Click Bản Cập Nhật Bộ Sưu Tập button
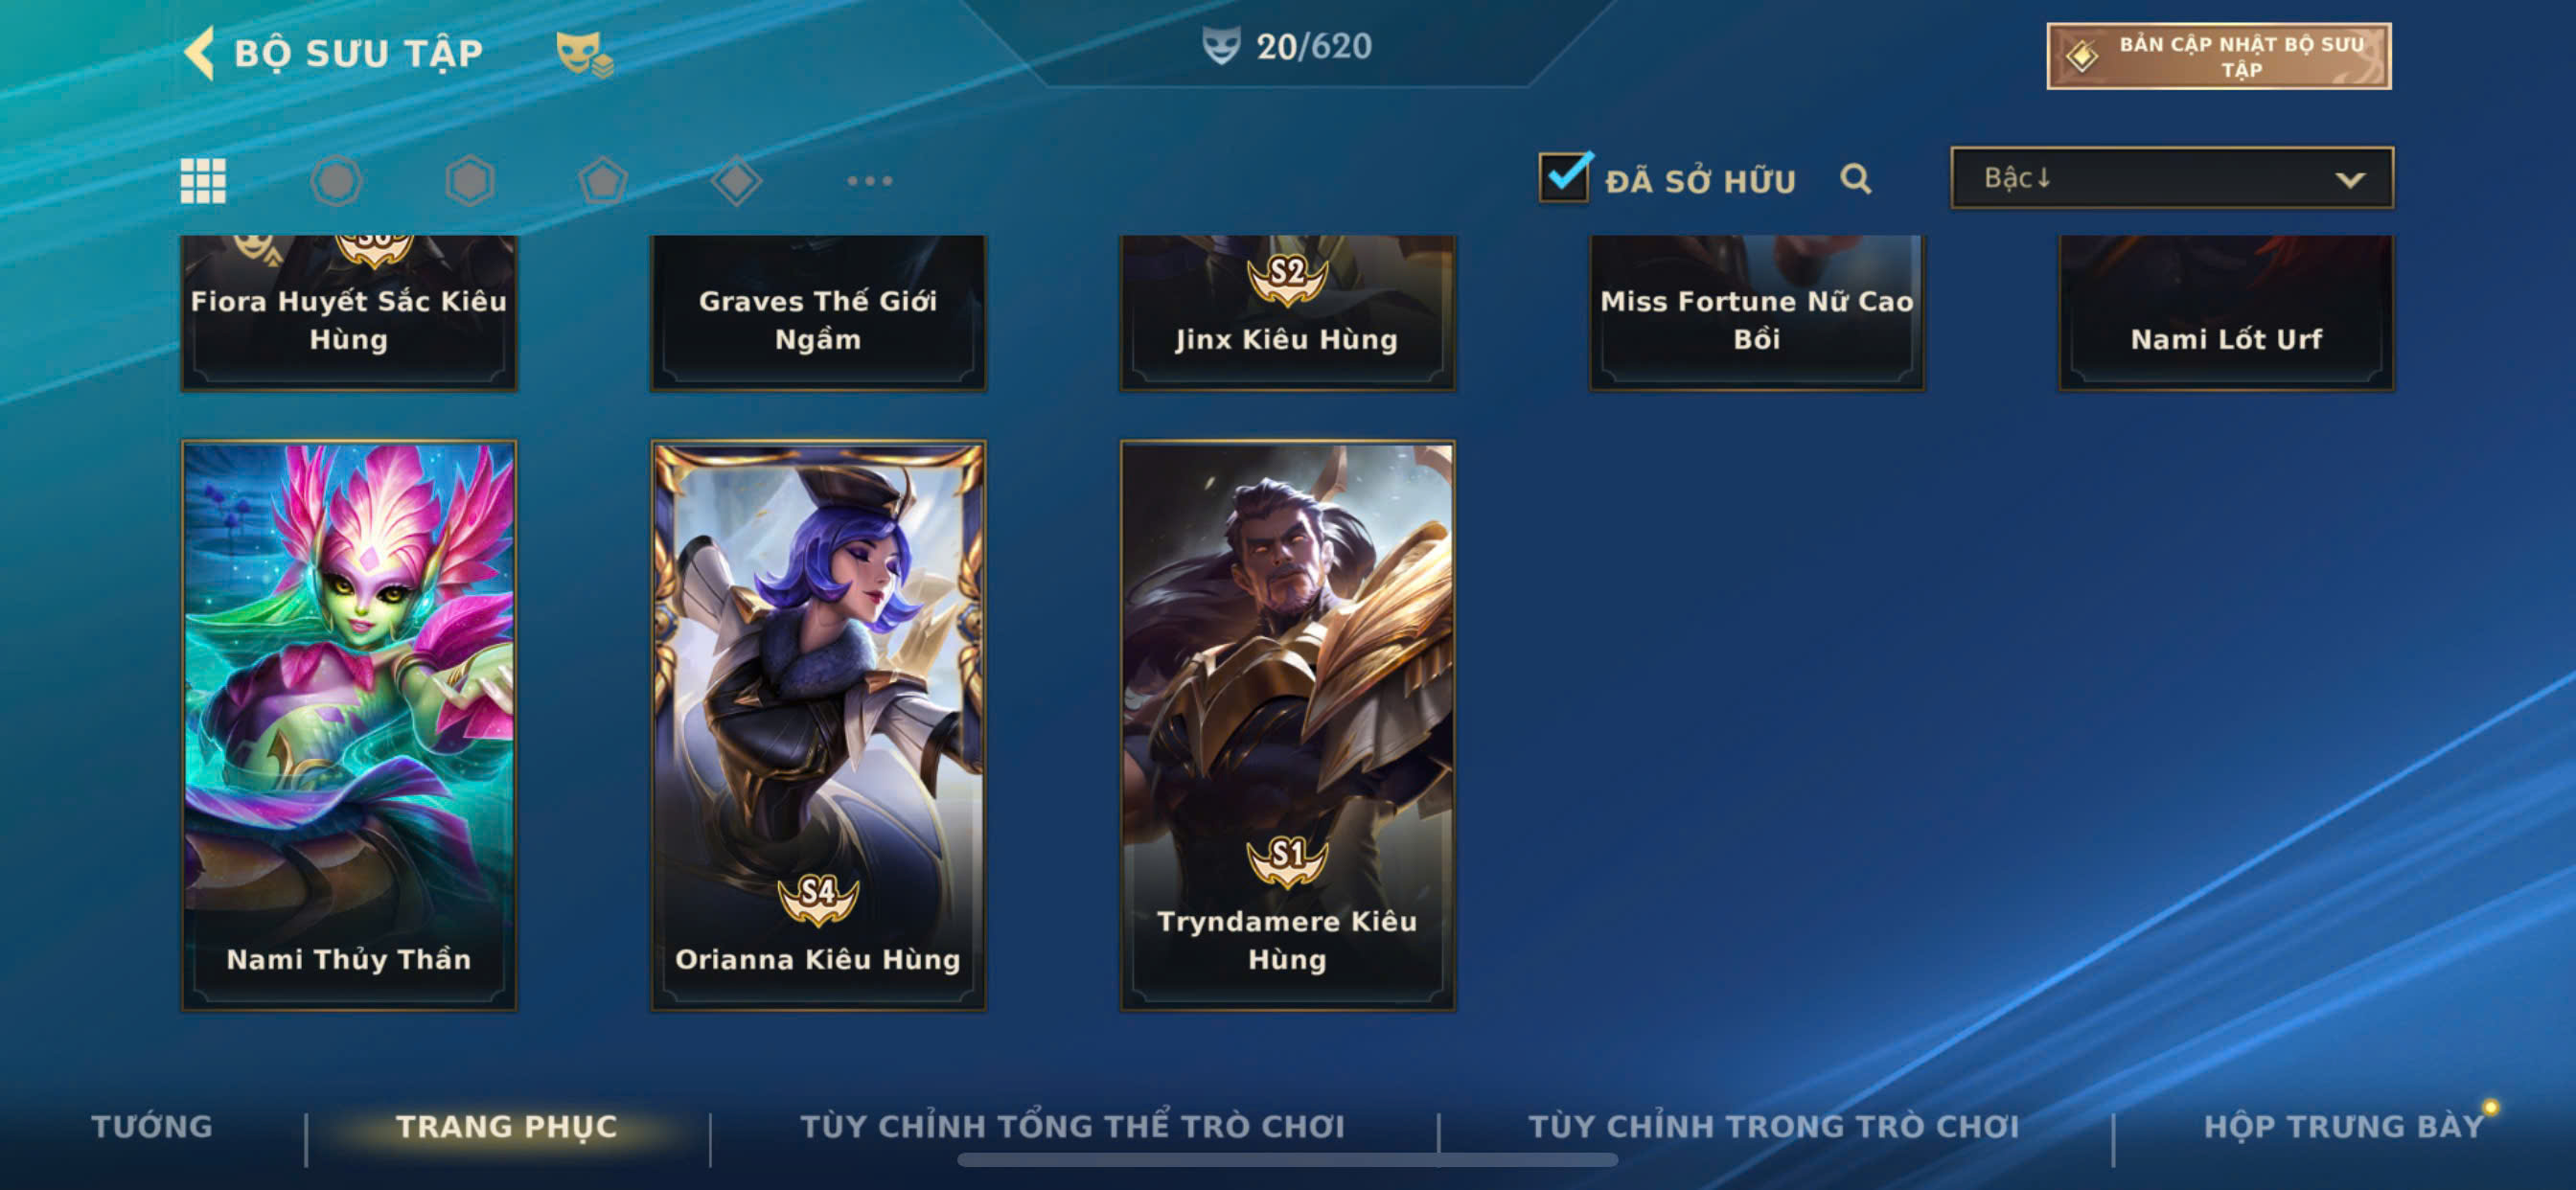The height and width of the screenshot is (1190, 2576). (x=2219, y=56)
